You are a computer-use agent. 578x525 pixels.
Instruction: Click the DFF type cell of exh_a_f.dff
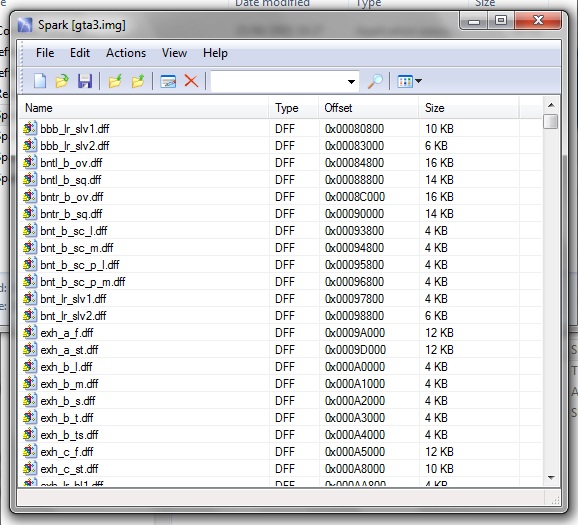[285, 333]
